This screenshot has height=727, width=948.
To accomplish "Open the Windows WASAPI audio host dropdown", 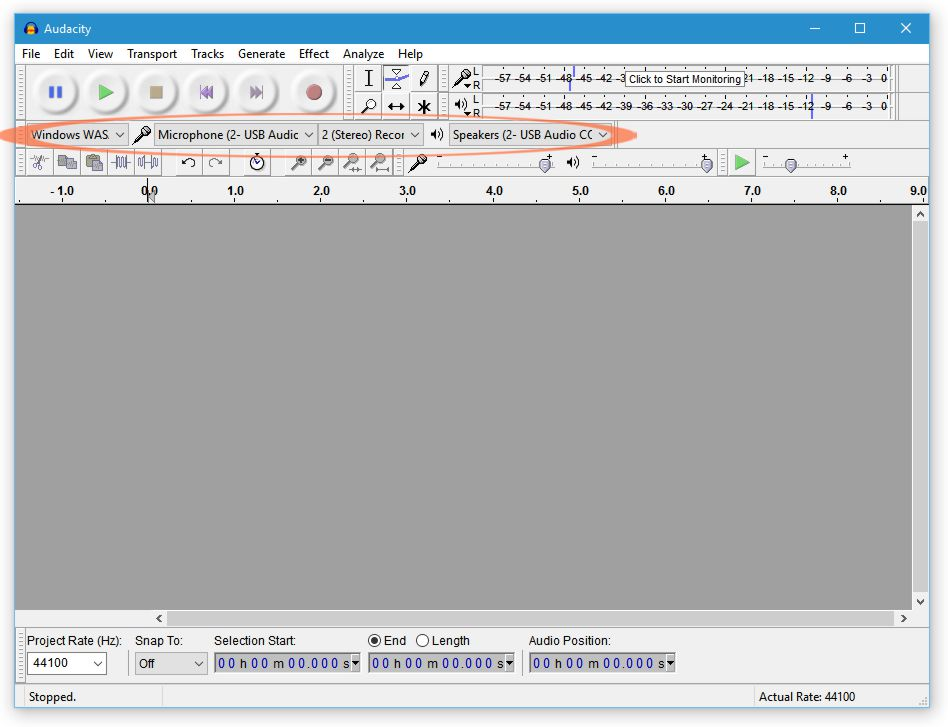I will pyautogui.click(x=77, y=135).
